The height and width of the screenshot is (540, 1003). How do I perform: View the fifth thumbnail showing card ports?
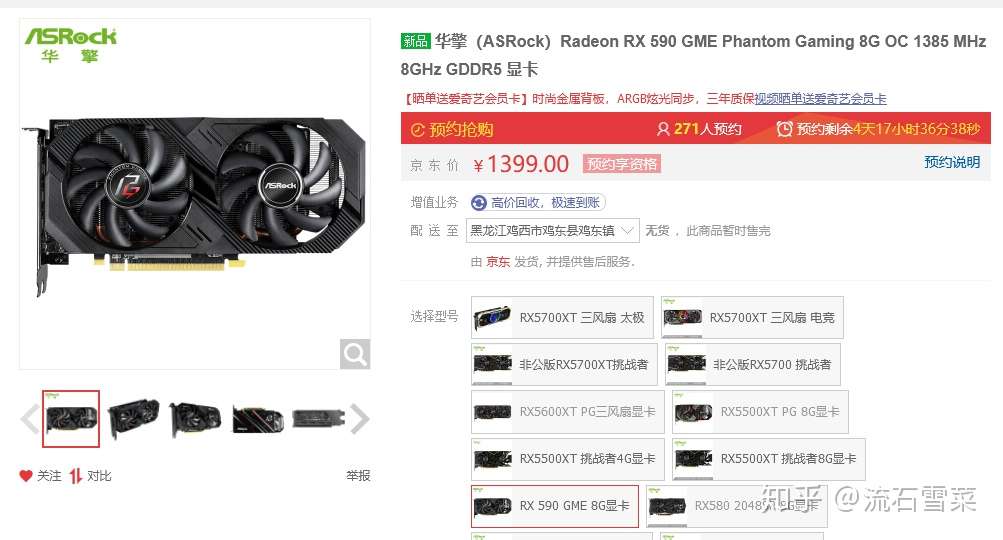(318, 419)
